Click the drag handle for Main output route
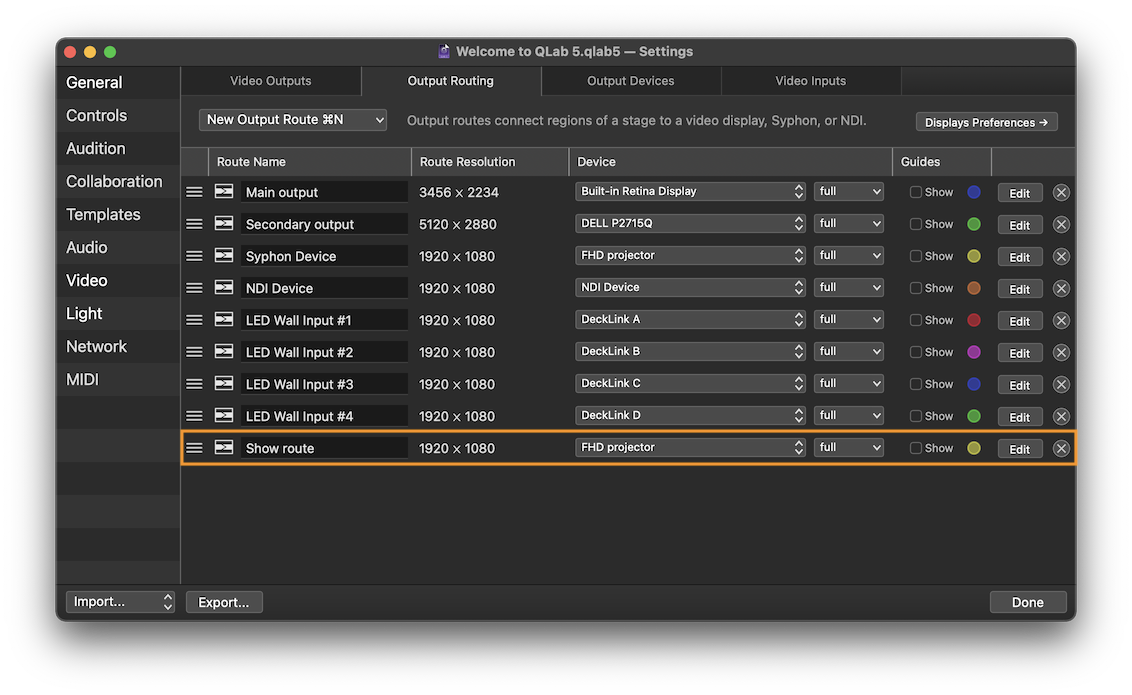This screenshot has width=1132, height=695. pyautogui.click(x=194, y=192)
